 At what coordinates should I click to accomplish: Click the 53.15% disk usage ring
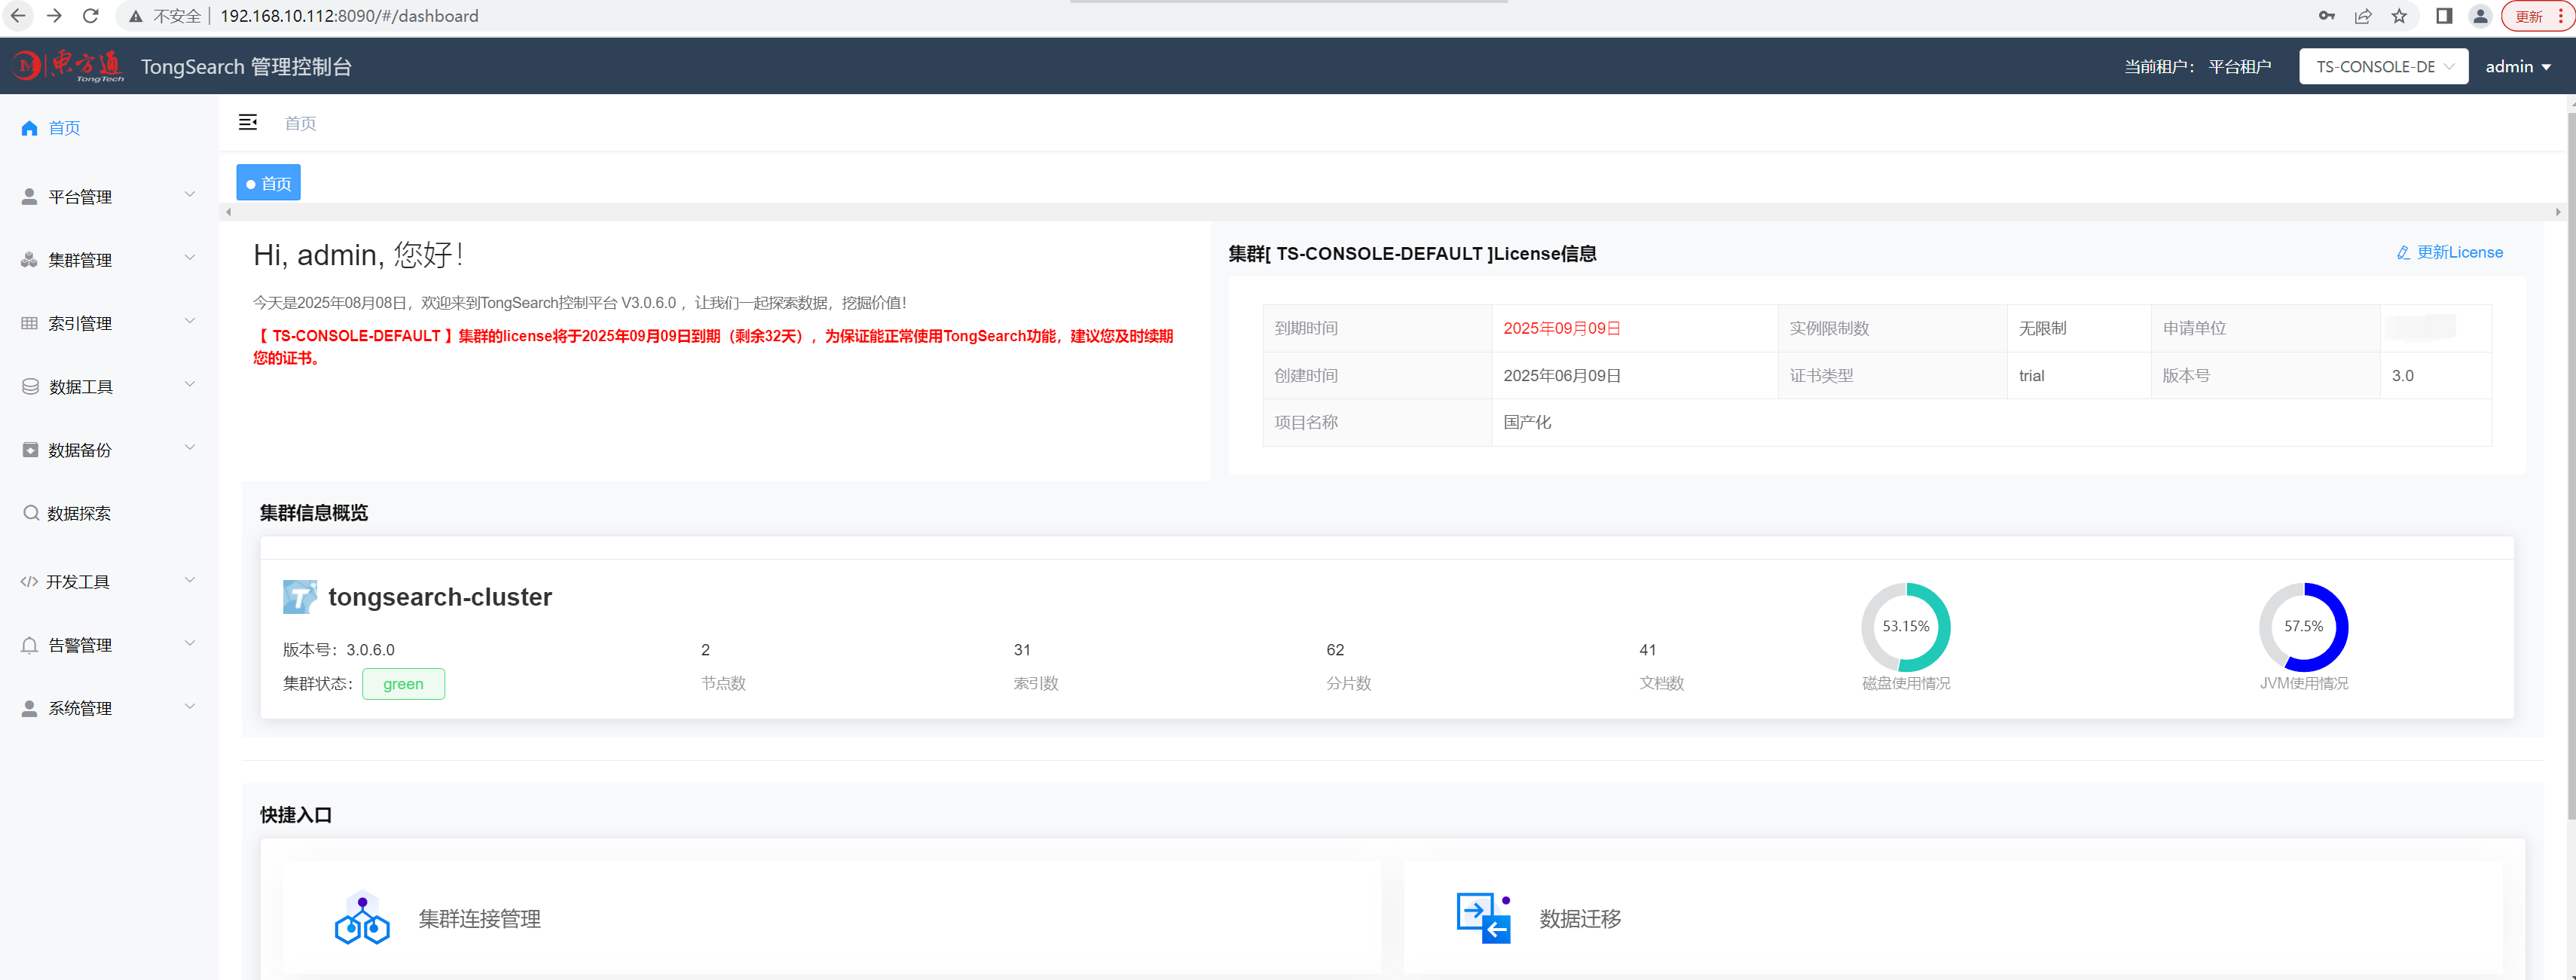[x=1906, y=627]
